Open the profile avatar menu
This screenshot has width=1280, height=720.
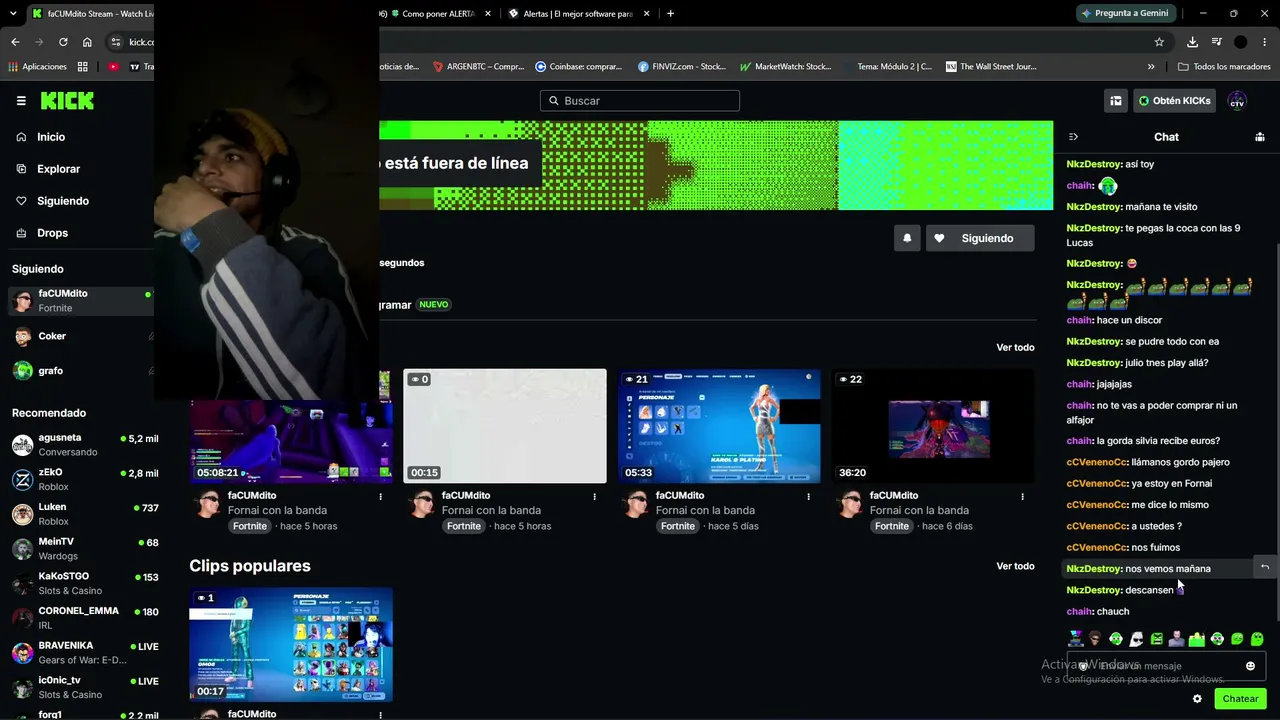coord(1237,101)
